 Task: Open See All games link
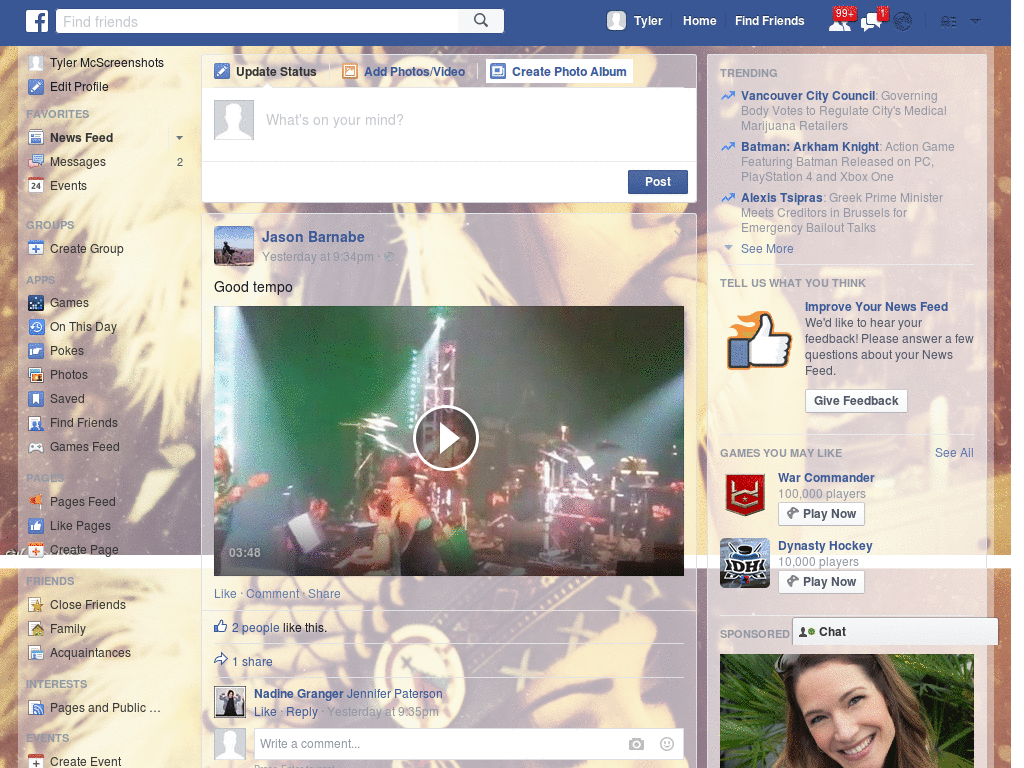click(954, 453)
